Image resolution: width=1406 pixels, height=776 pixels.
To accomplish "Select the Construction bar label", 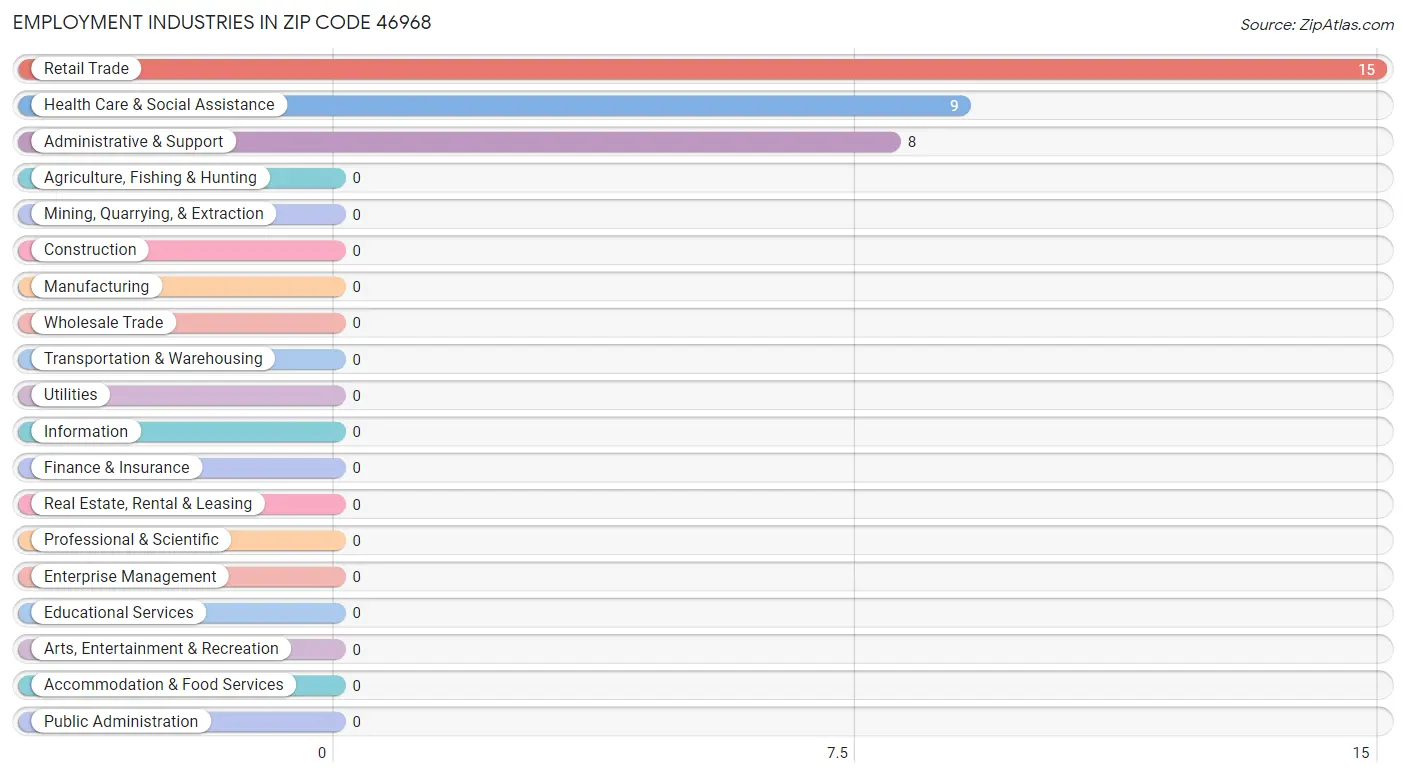I will [90, 250].
